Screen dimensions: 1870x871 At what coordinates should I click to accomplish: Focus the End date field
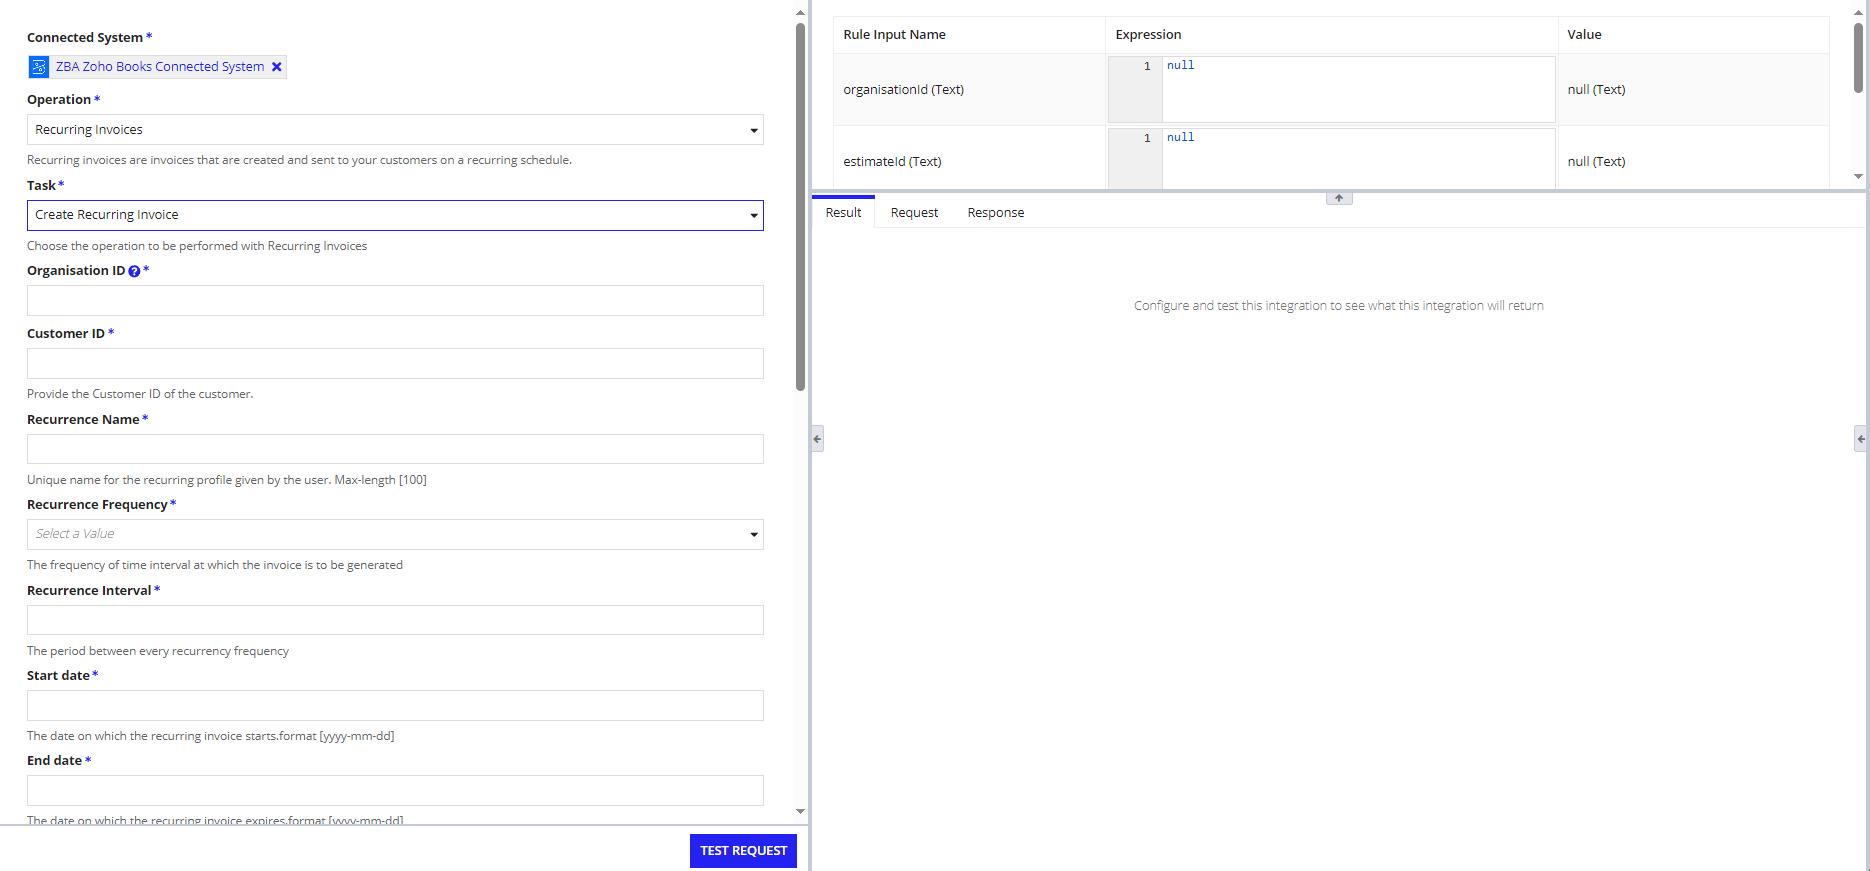pyautogui.click(x=395, y=790)
